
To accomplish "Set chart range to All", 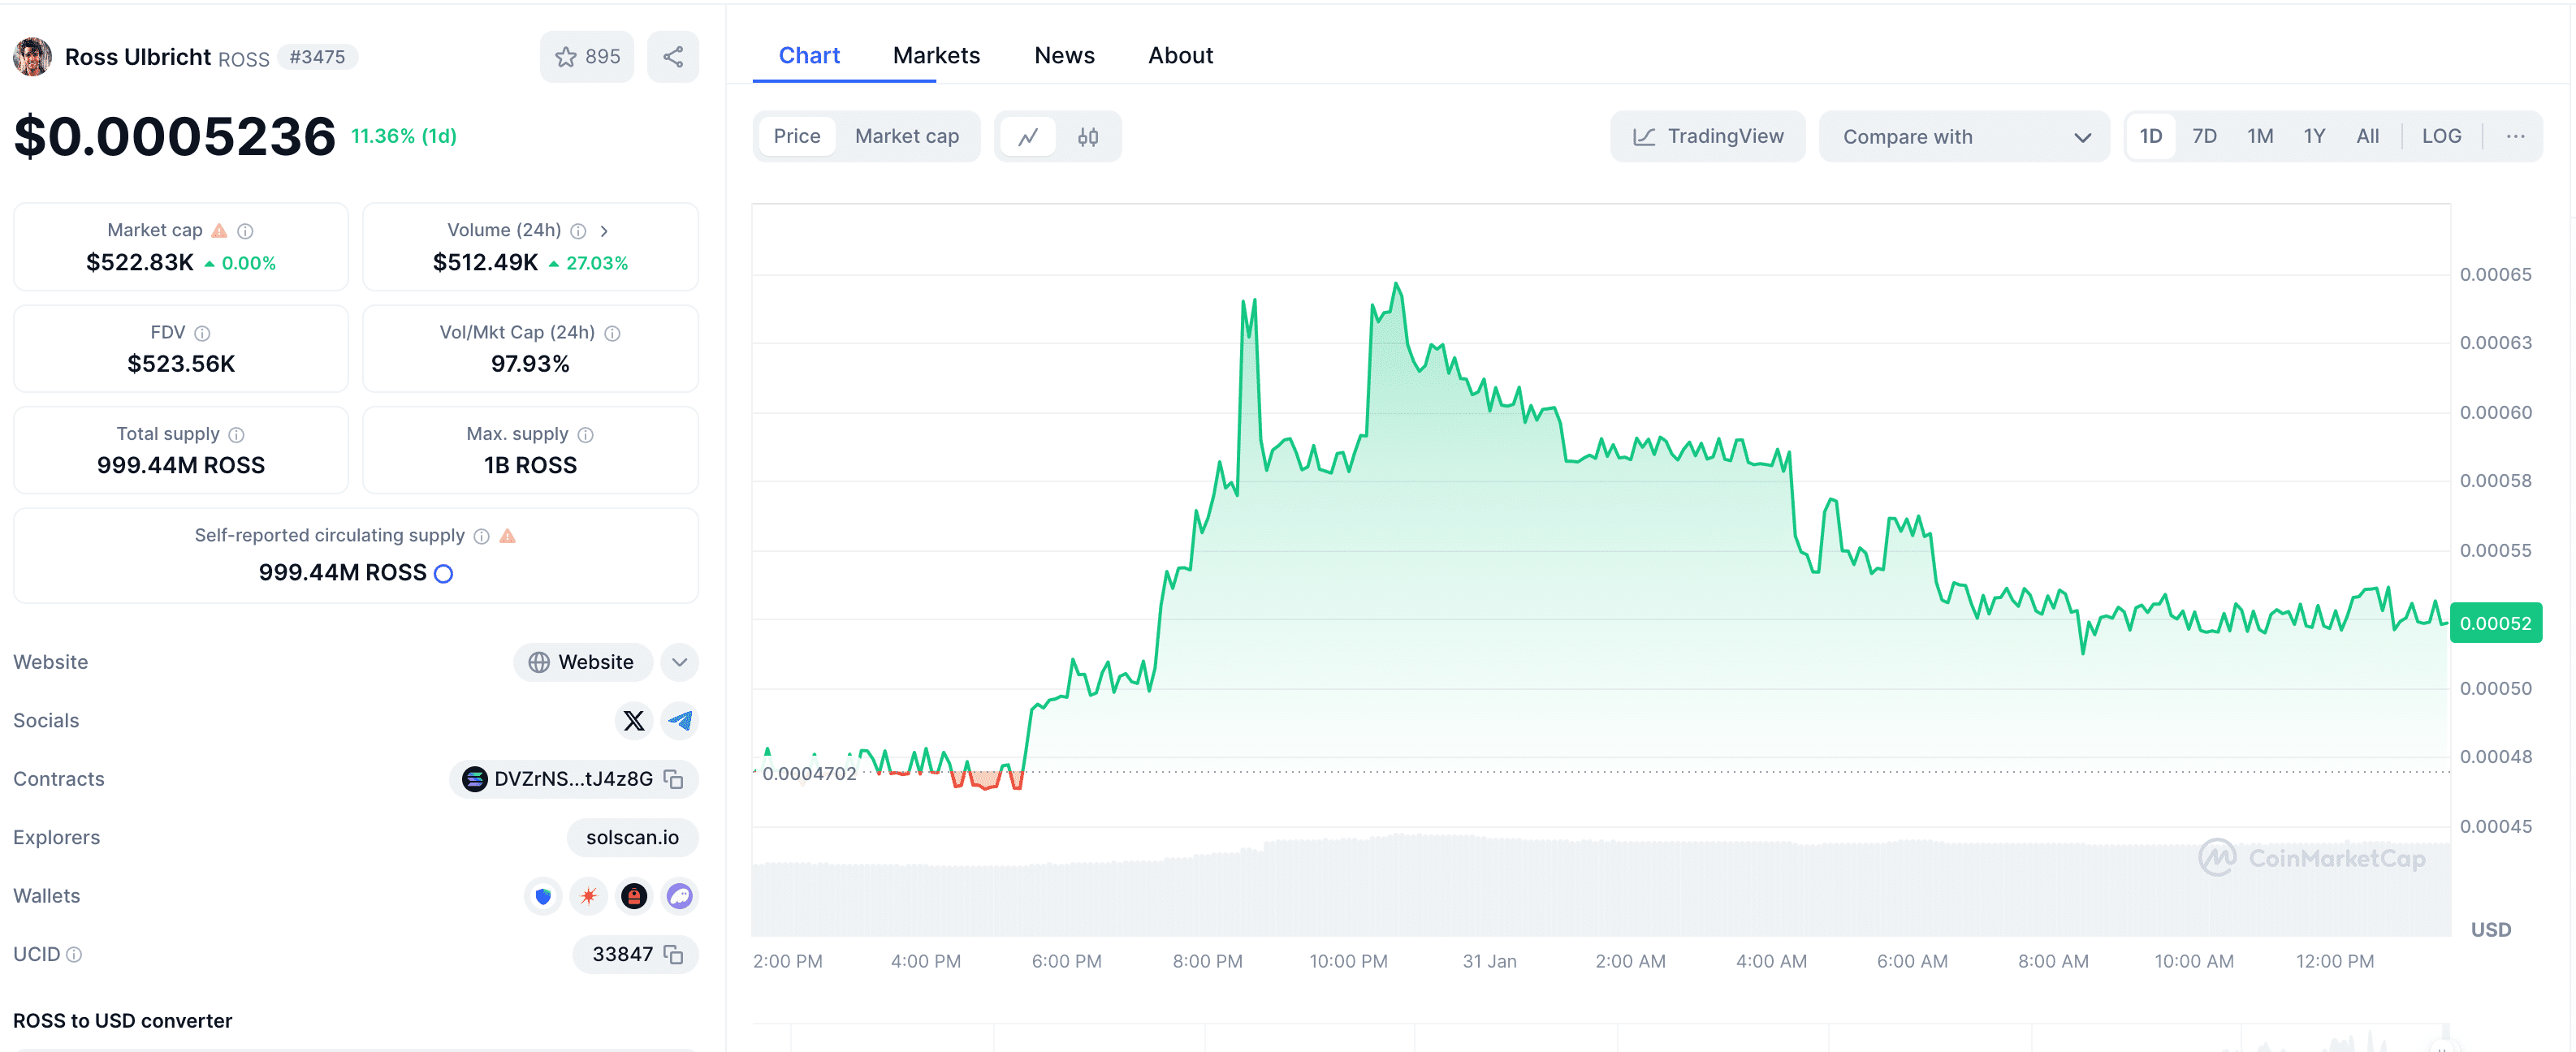I will pos(2368,137).
